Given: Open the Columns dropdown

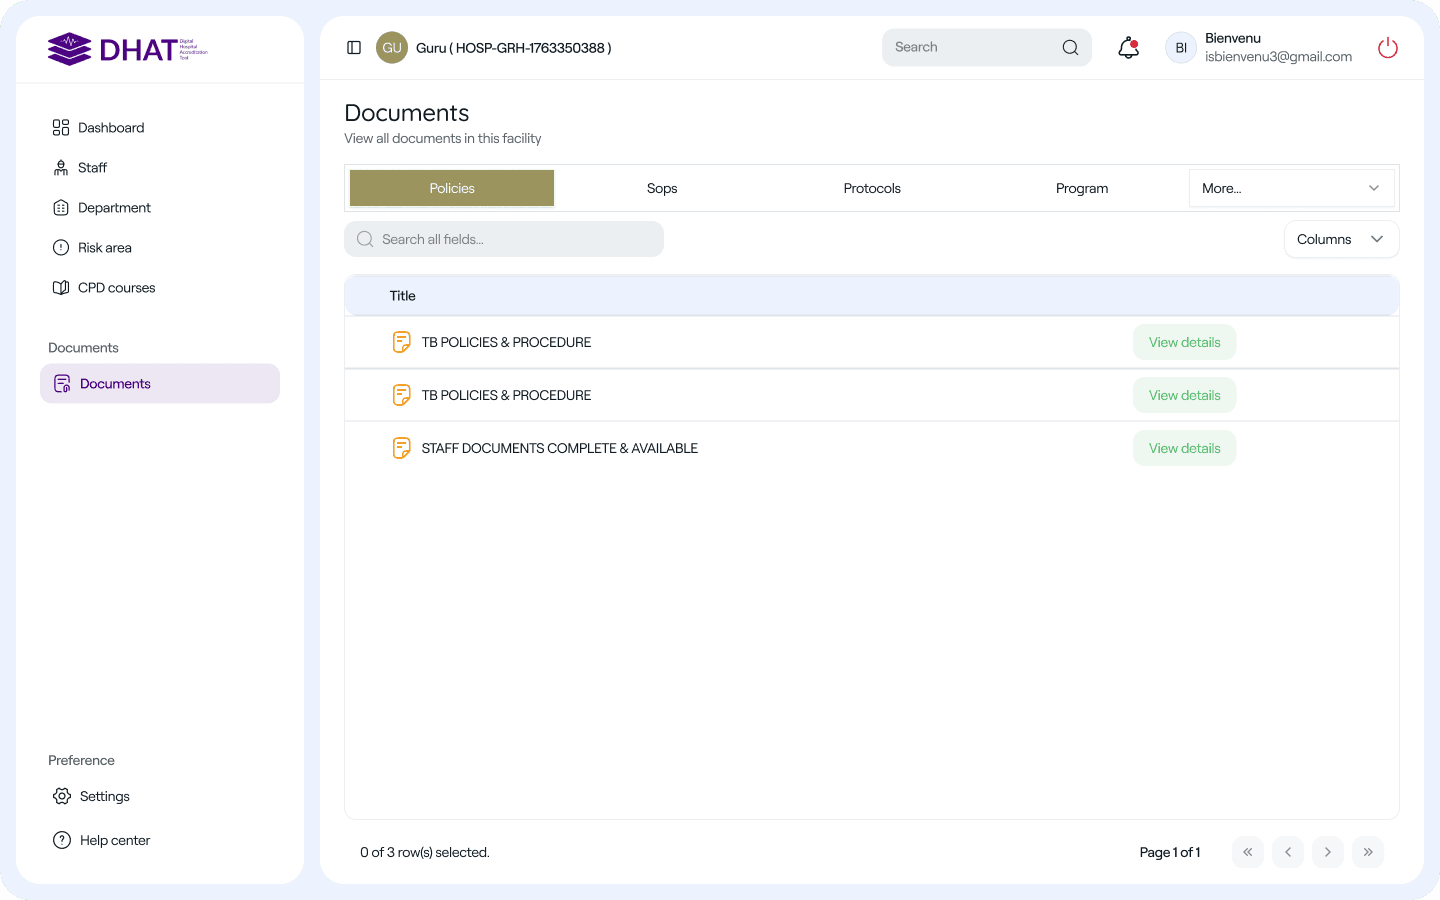Looking at the screenshot, I should [1340, 239].
